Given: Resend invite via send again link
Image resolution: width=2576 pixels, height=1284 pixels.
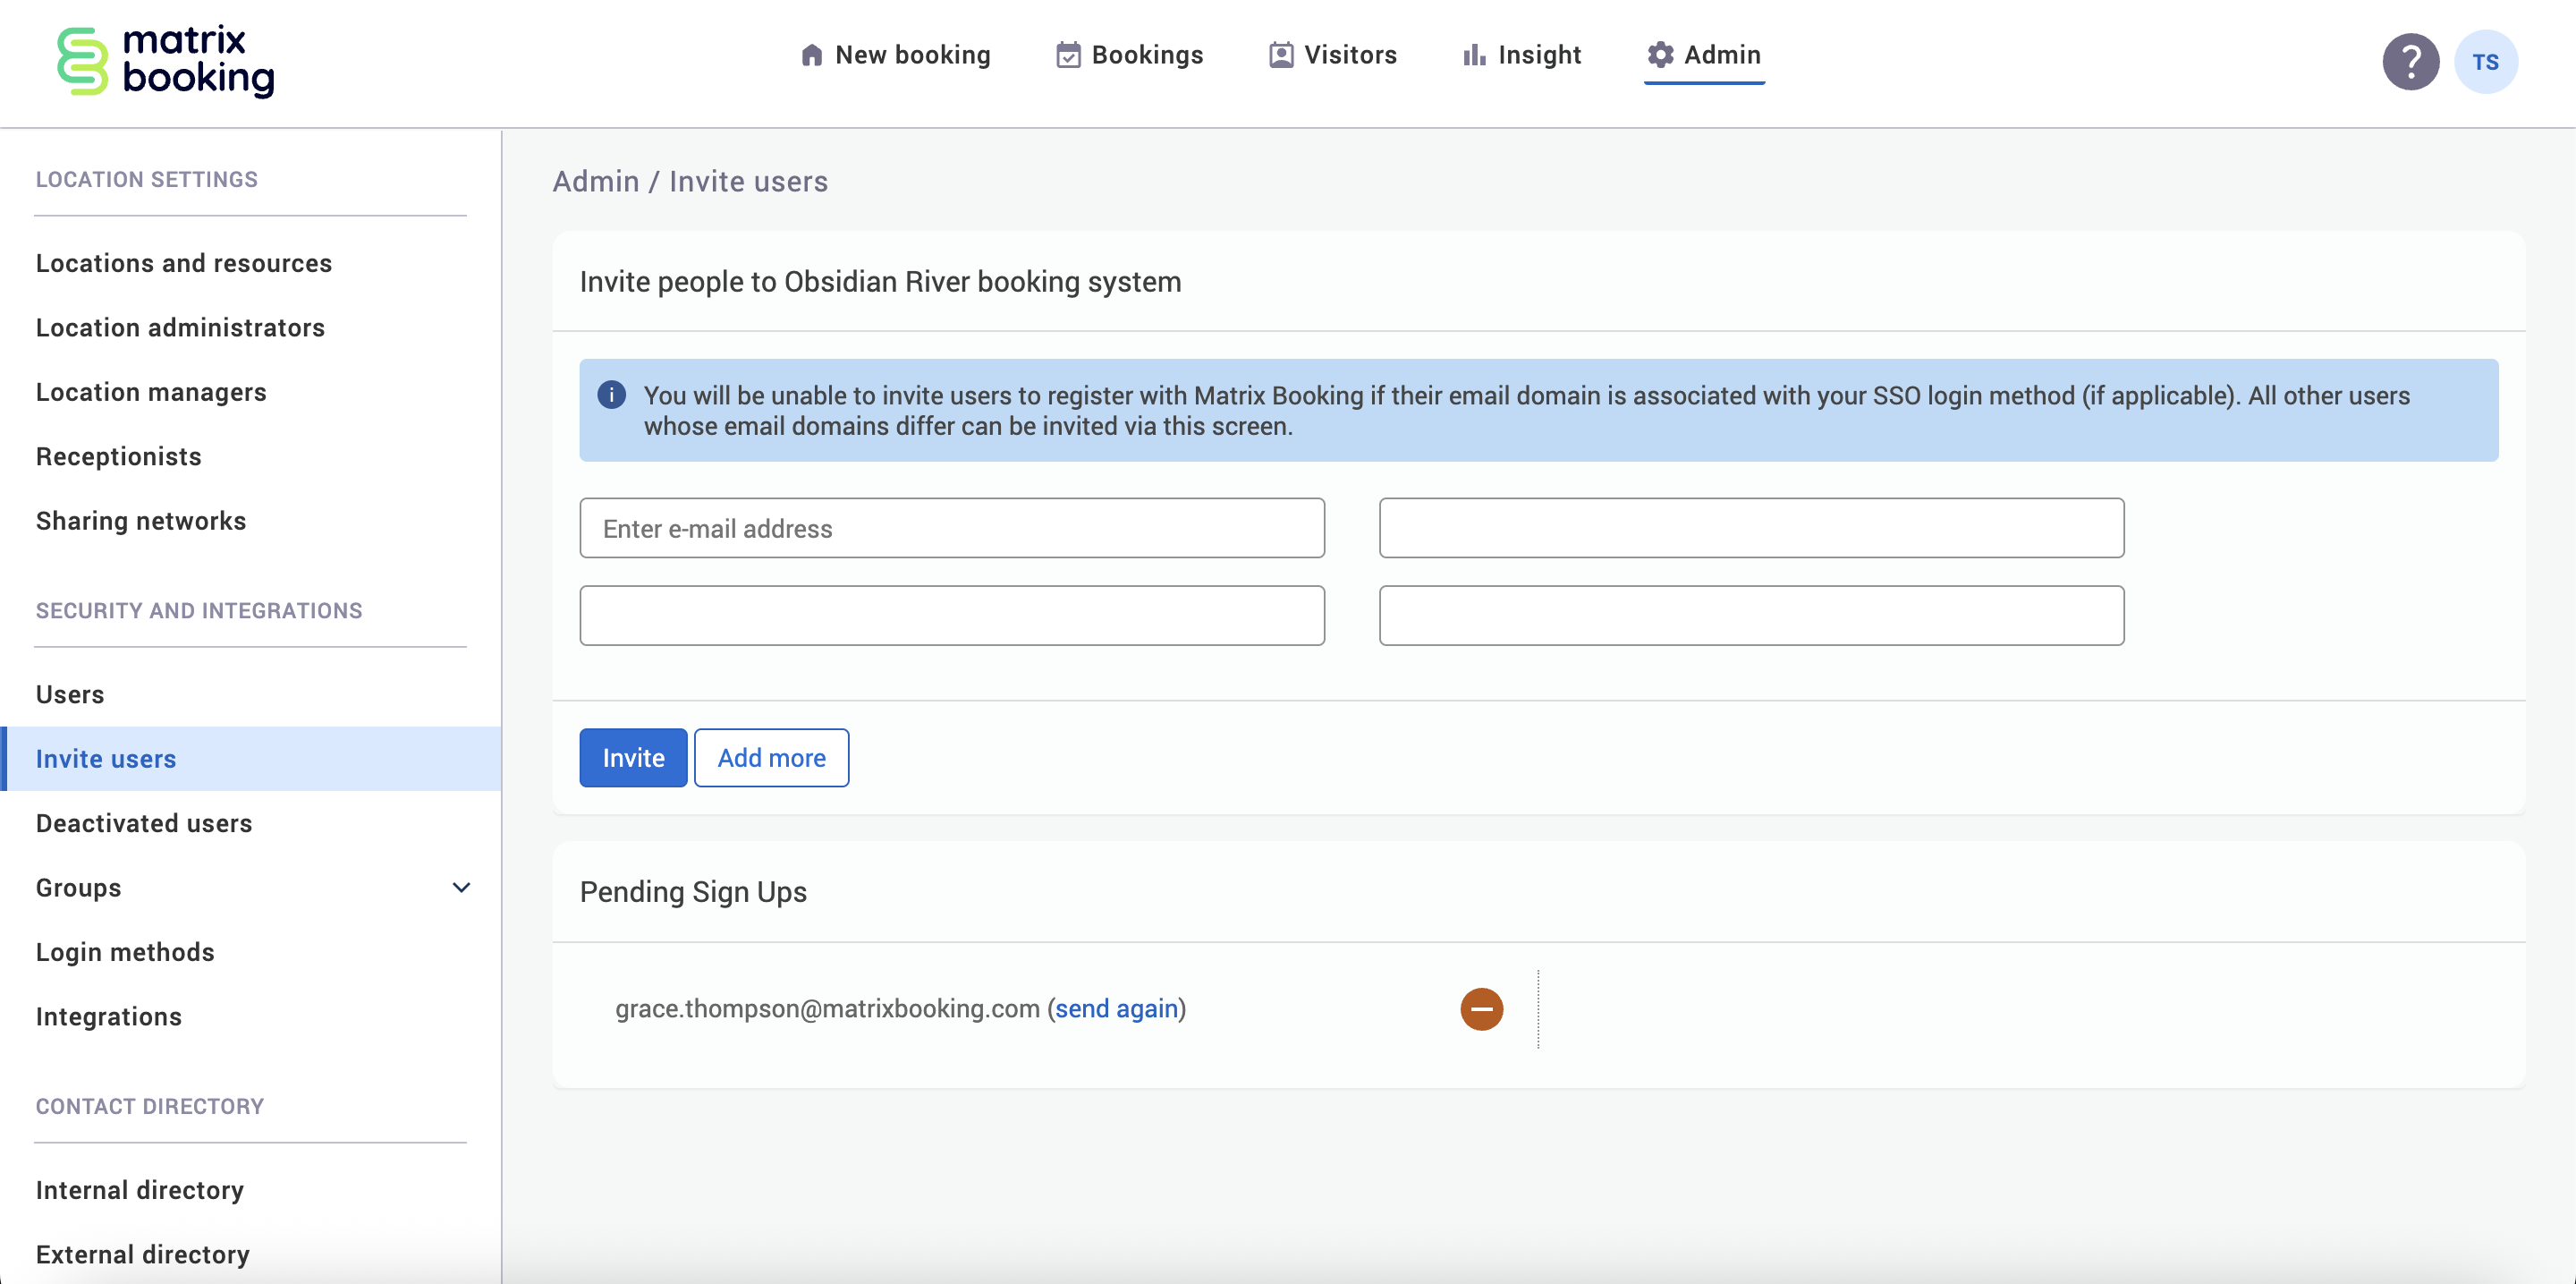Looking at the screenshot, I should tap(1117, 1008).
